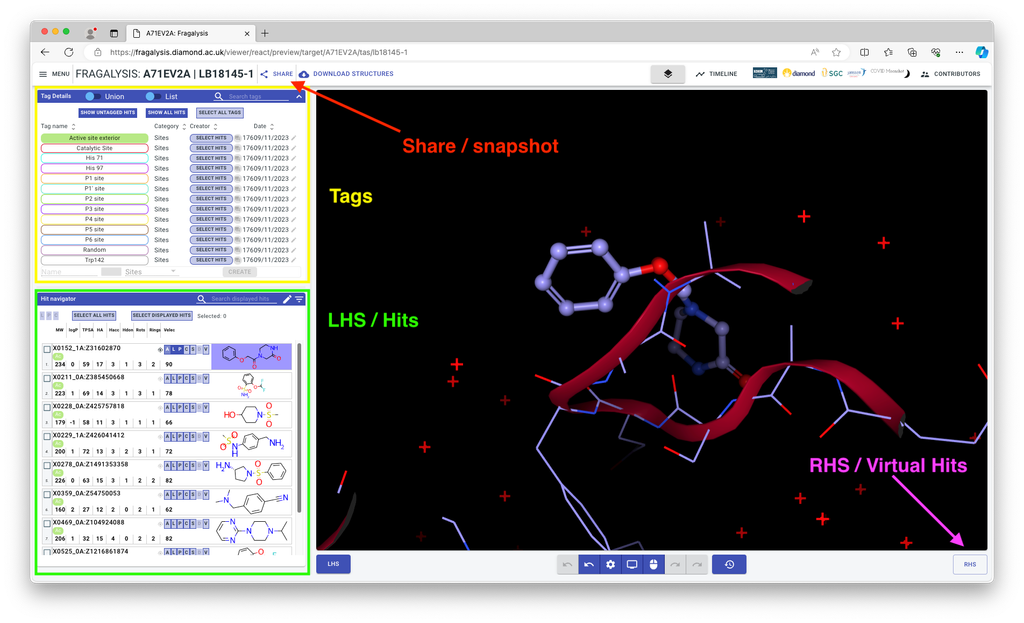
Task: Select the His 71 tag
Action: point(95,158)
